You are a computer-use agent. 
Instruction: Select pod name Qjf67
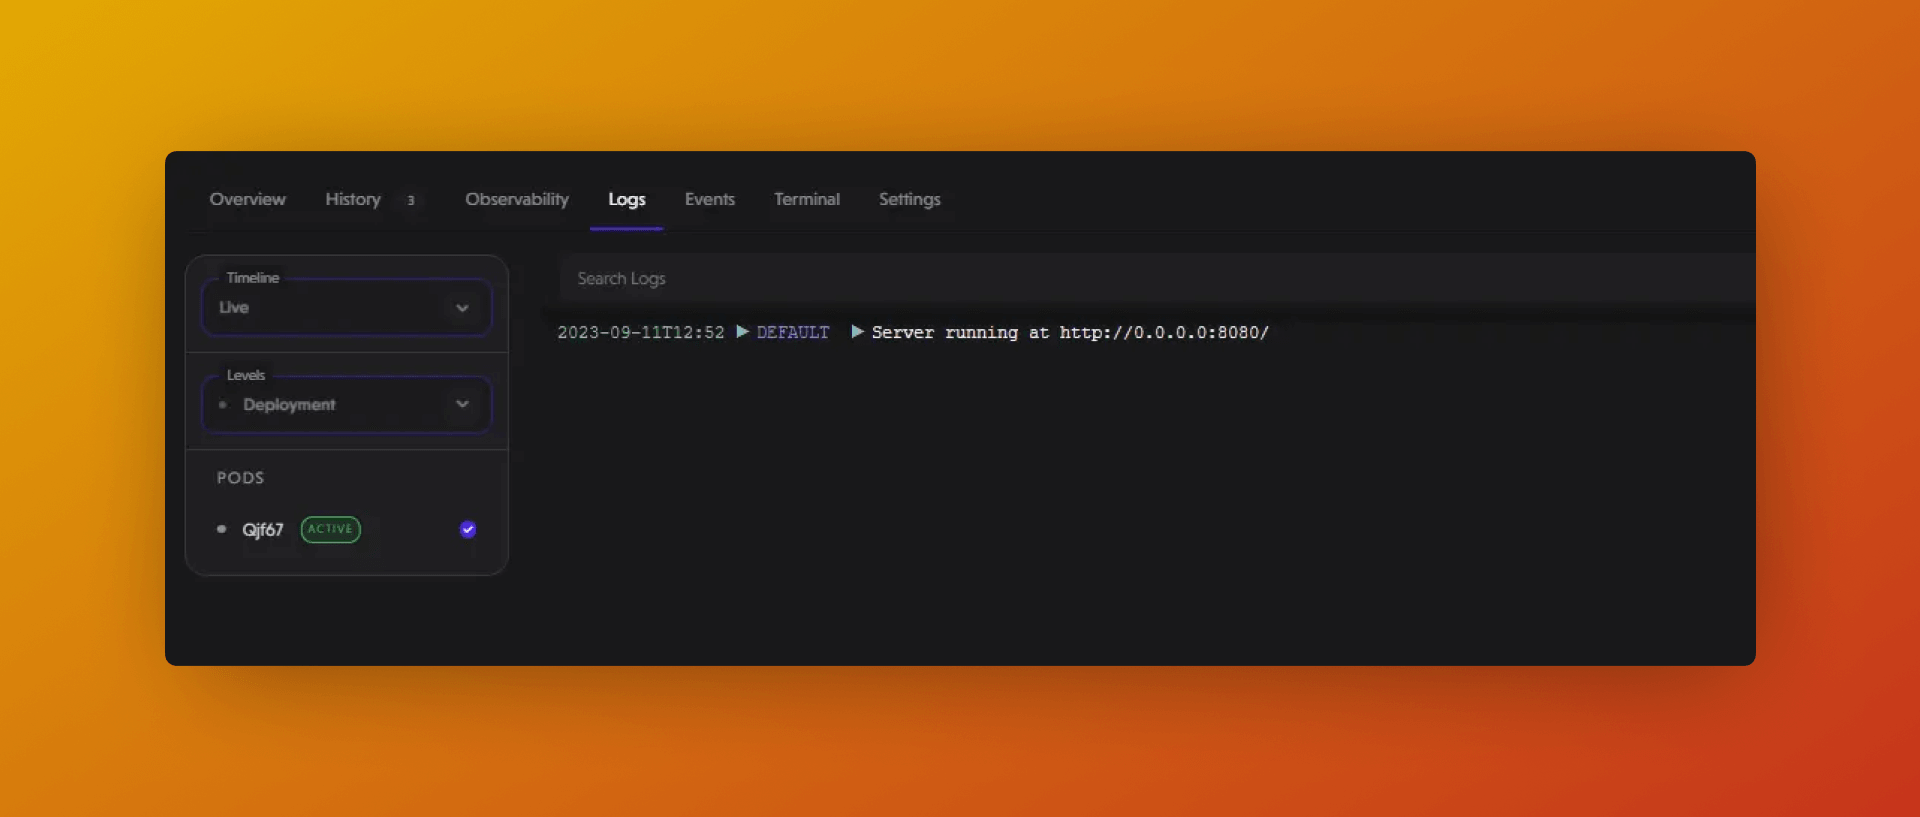[x=263, y=529]
